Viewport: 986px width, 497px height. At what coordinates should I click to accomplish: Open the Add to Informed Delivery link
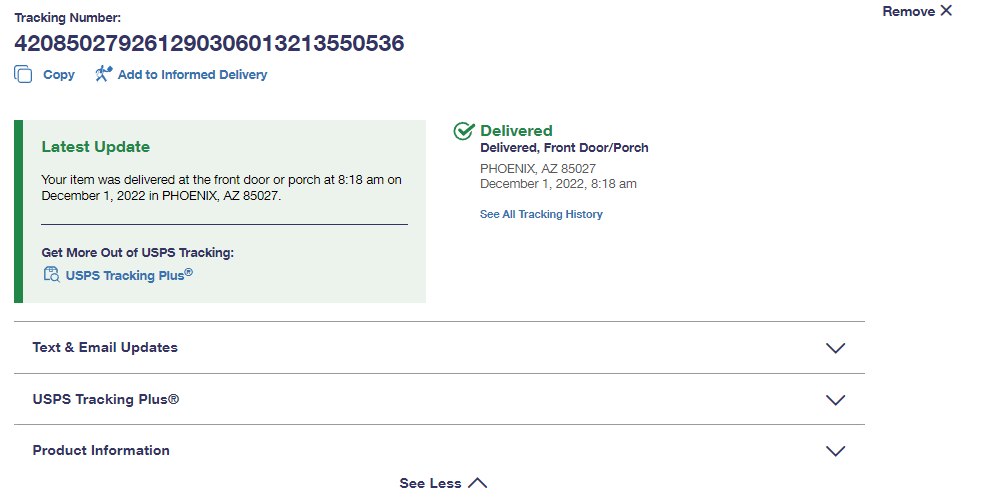pos(192,75)
